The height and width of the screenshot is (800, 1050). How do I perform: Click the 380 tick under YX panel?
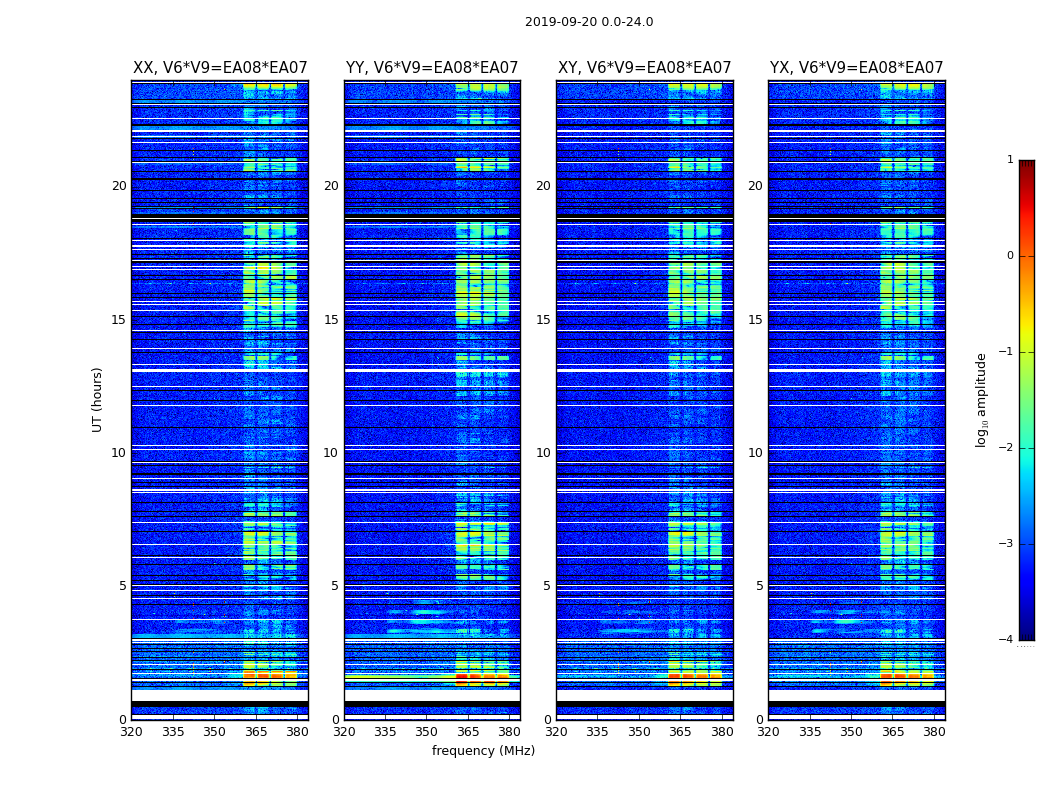coord(934,732)
